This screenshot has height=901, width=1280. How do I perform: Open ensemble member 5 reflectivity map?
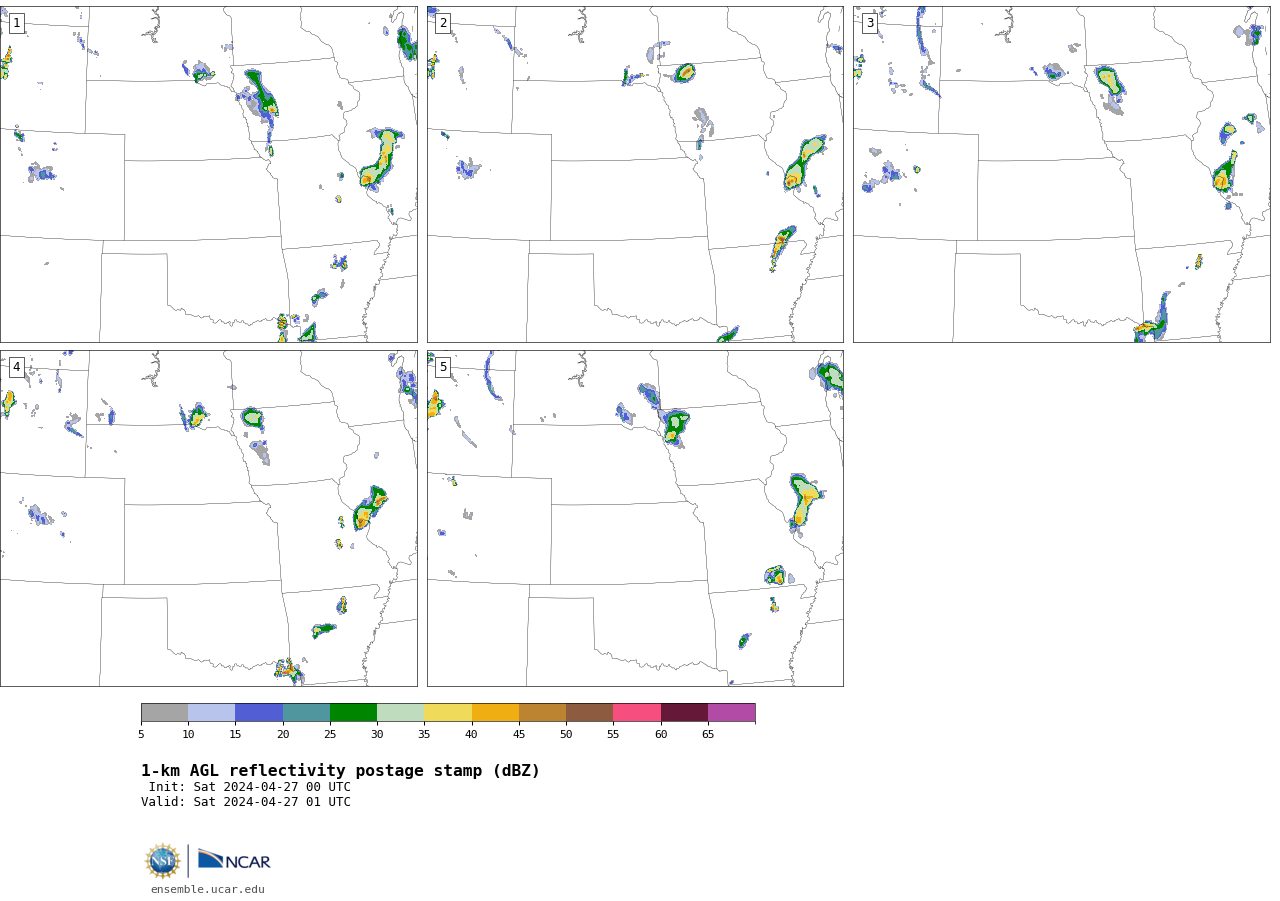click(x=635, y=518)
